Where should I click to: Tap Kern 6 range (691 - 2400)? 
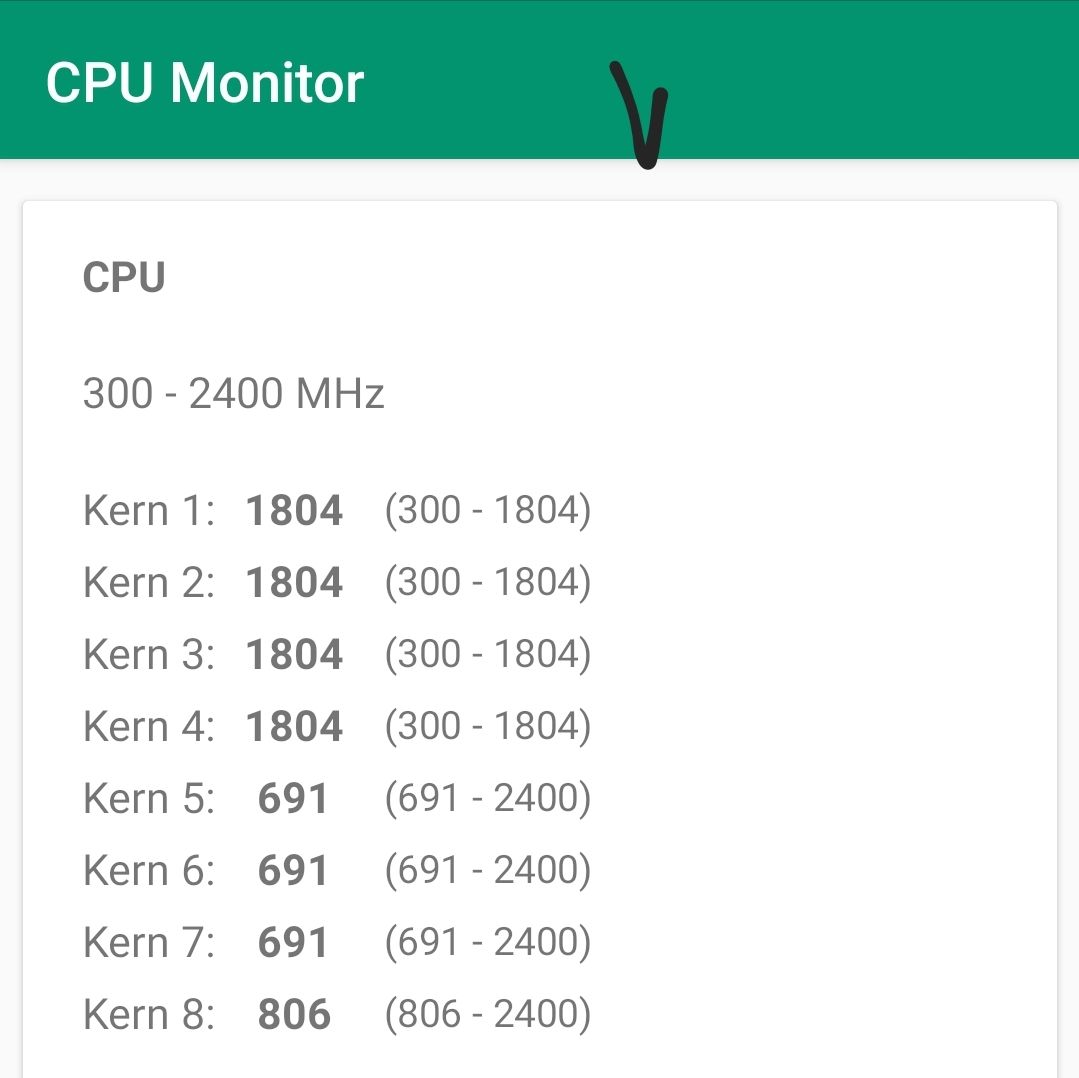click(x=488, y=871)
